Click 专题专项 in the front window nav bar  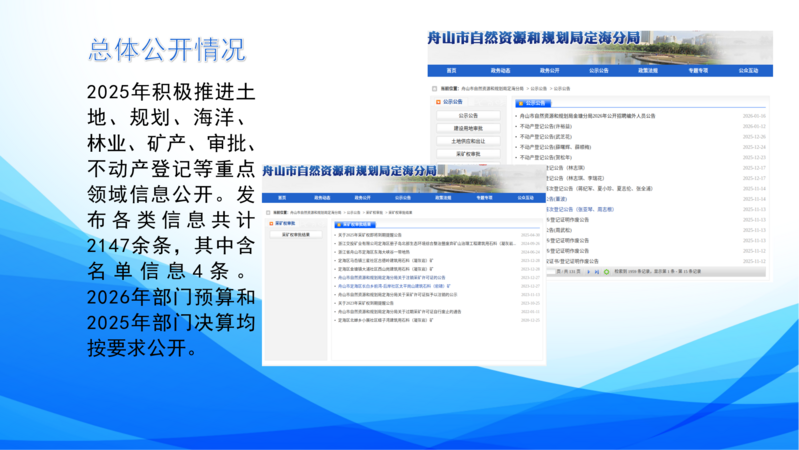pyautogui.click(x=483, y=198)
